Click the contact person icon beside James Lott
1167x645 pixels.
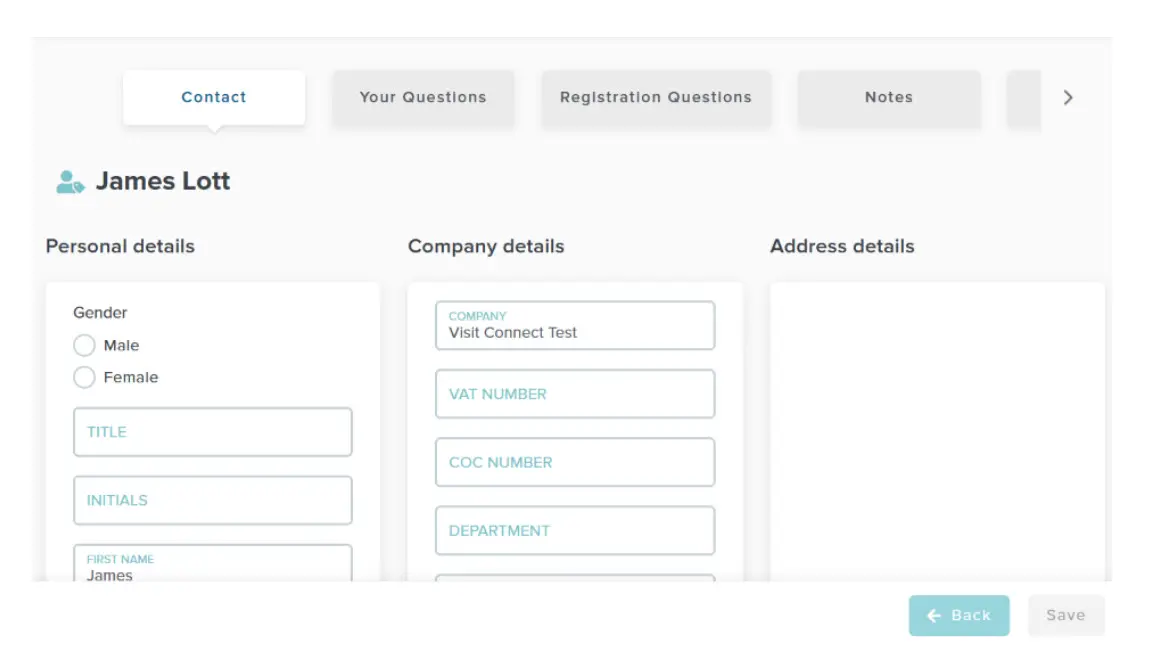(x=70, y=182)
